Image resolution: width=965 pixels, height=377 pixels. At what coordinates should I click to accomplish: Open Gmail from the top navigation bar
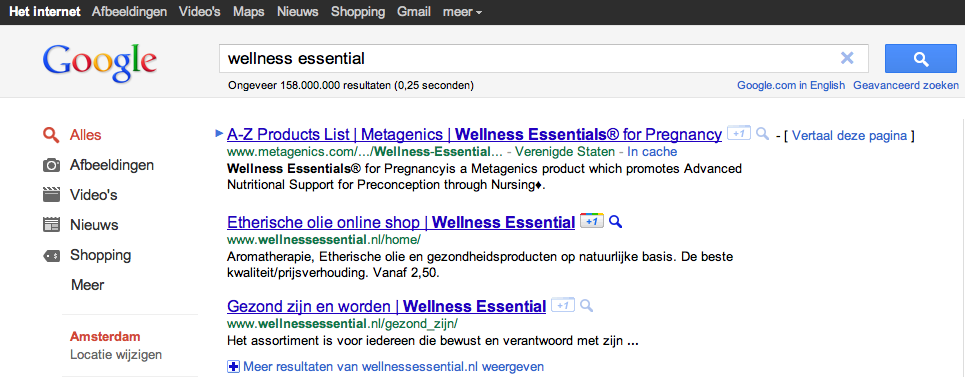pyautogui.click(x=414, y=12)
